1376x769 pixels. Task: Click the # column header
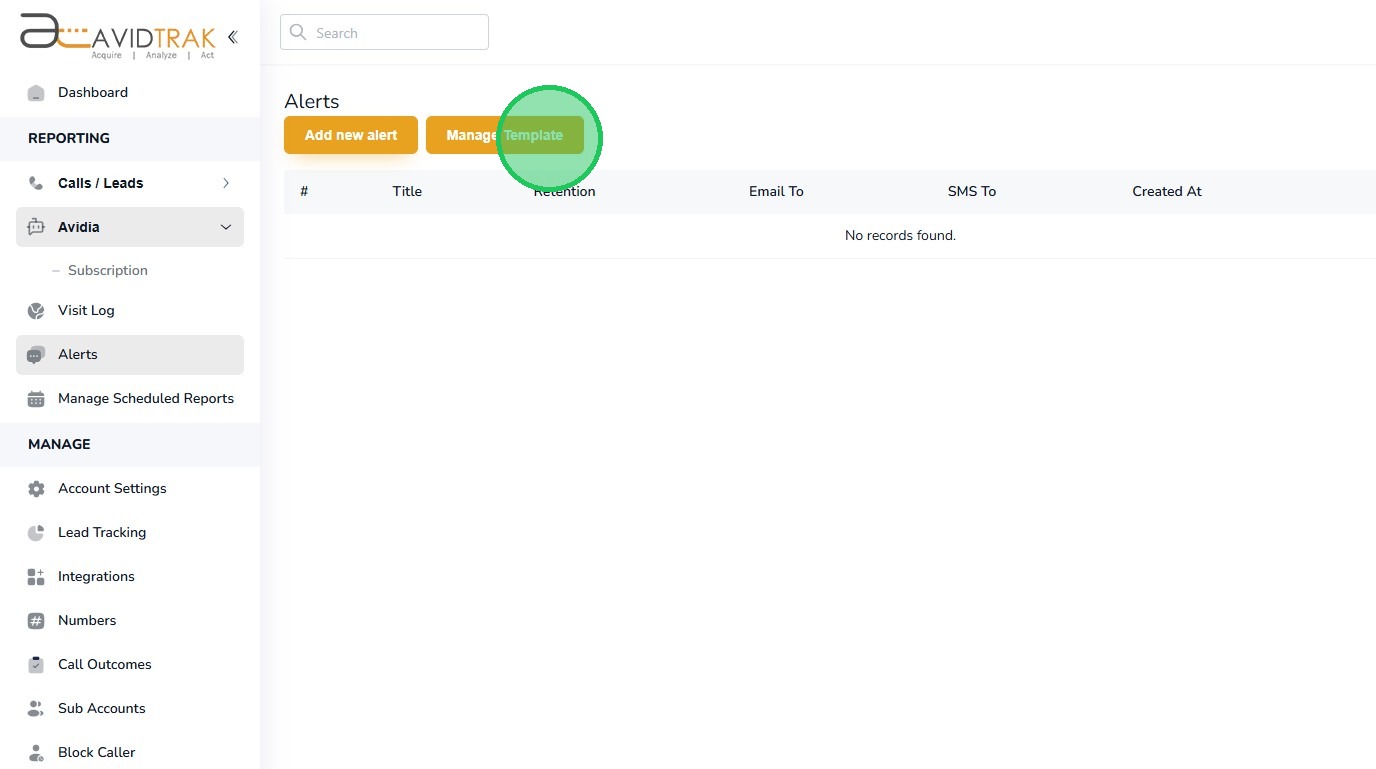coord(304,191)
